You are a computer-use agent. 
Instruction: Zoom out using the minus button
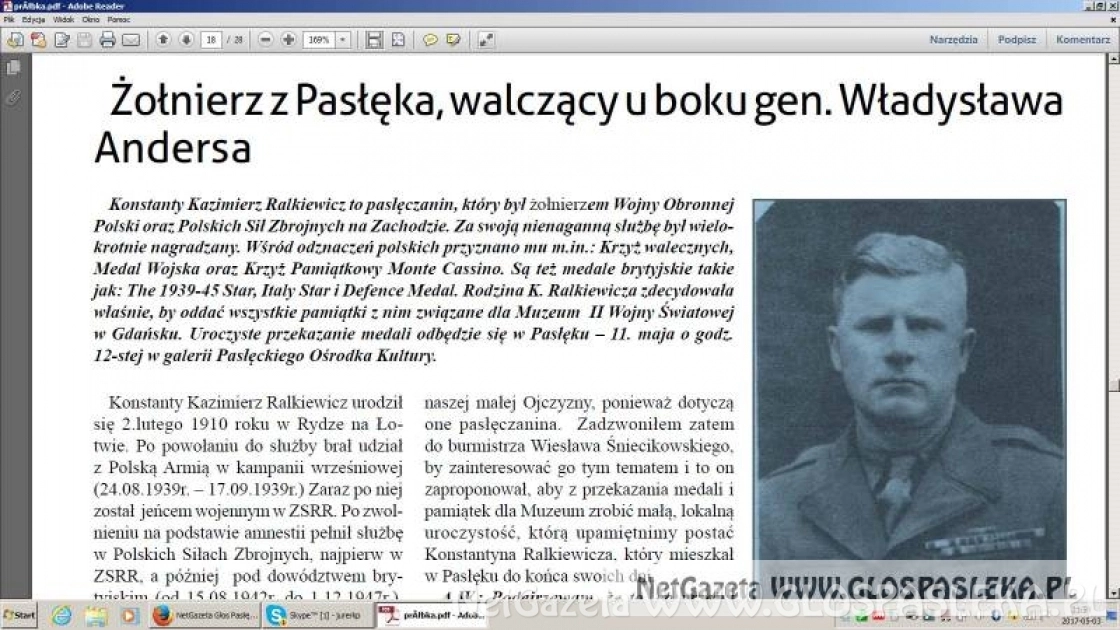tap(265, 40)
